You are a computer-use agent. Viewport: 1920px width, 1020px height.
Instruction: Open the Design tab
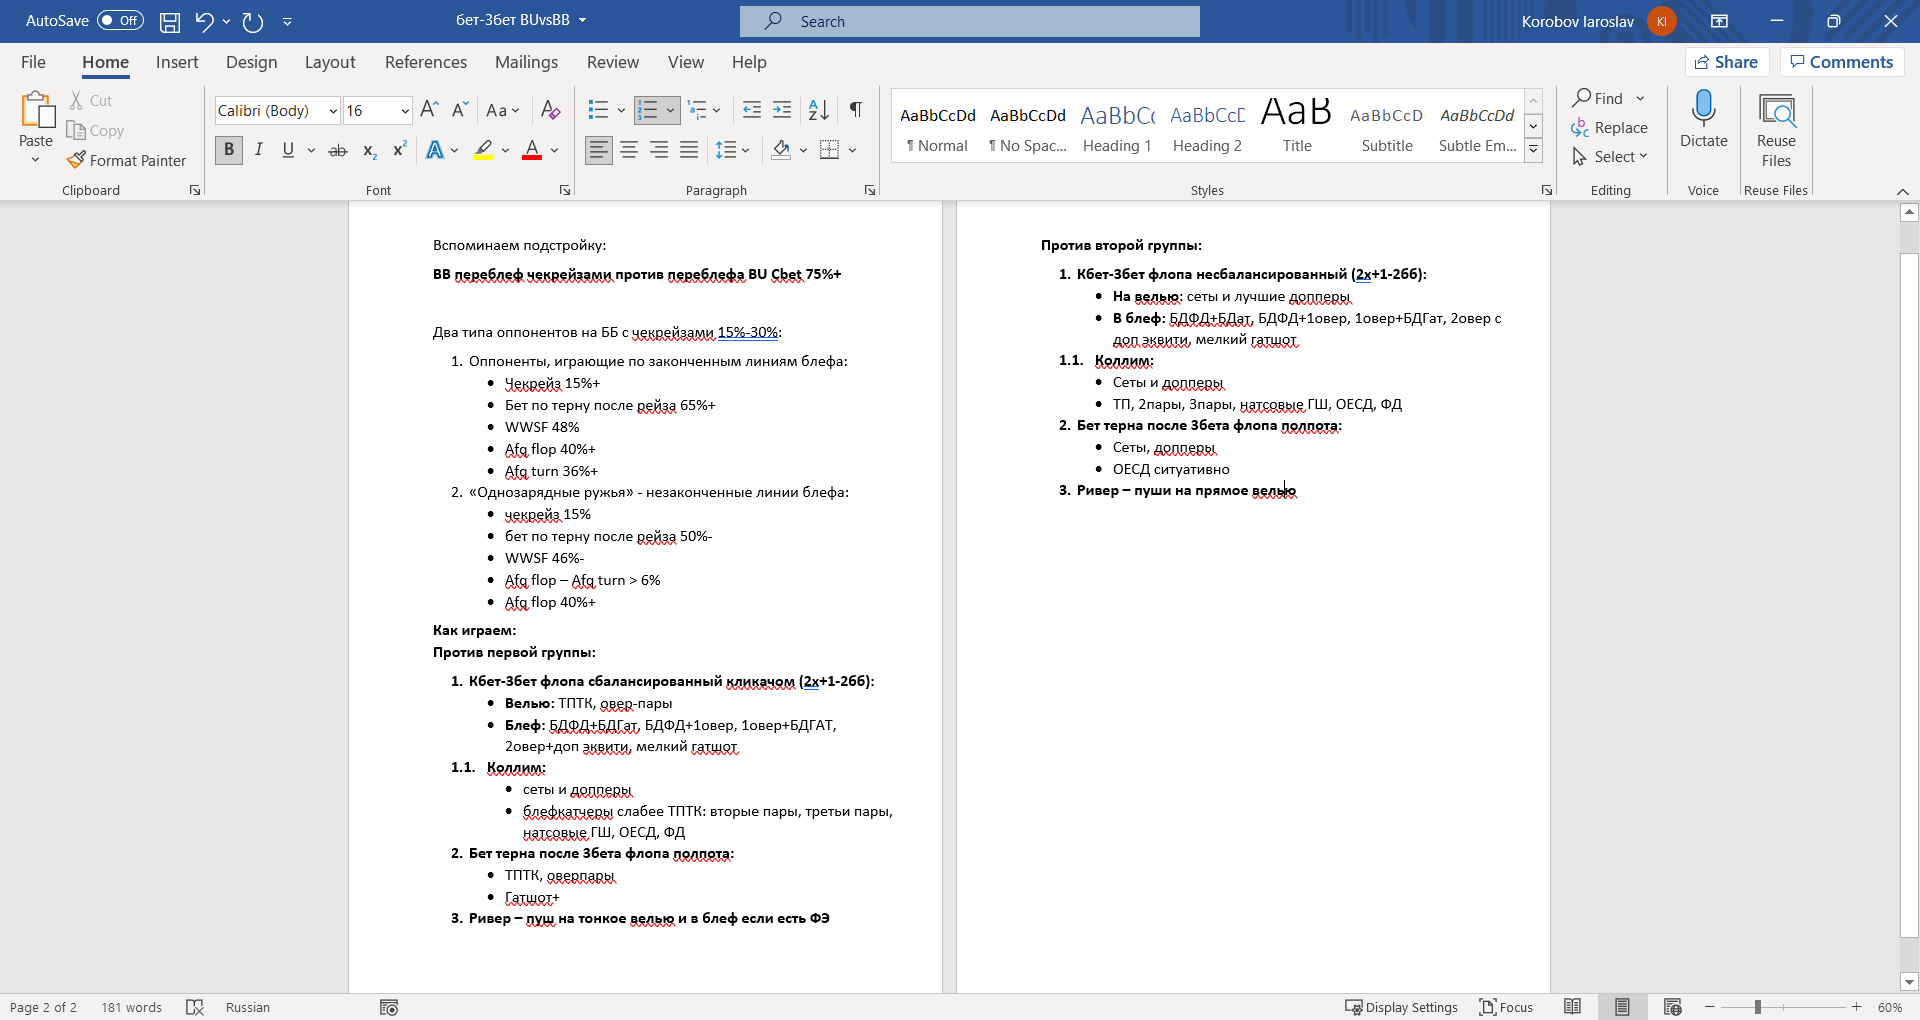point(252,62)
